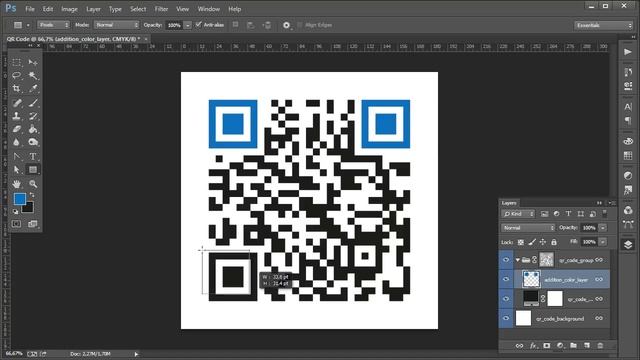Swap foreground and background colors
This screenshot has height=360, width=640.
click(32, 195)
